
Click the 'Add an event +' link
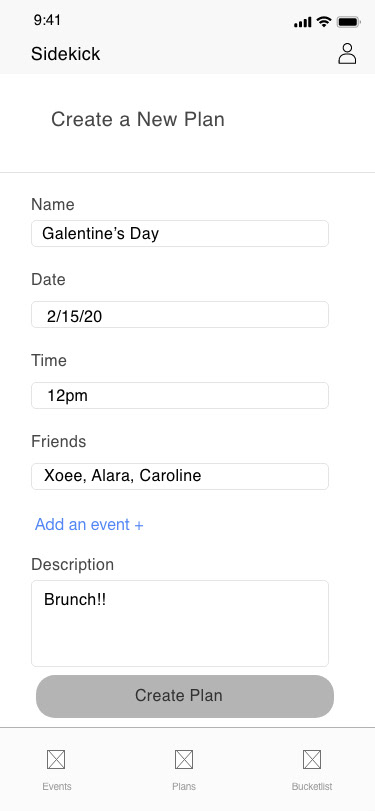pos(89,525)
